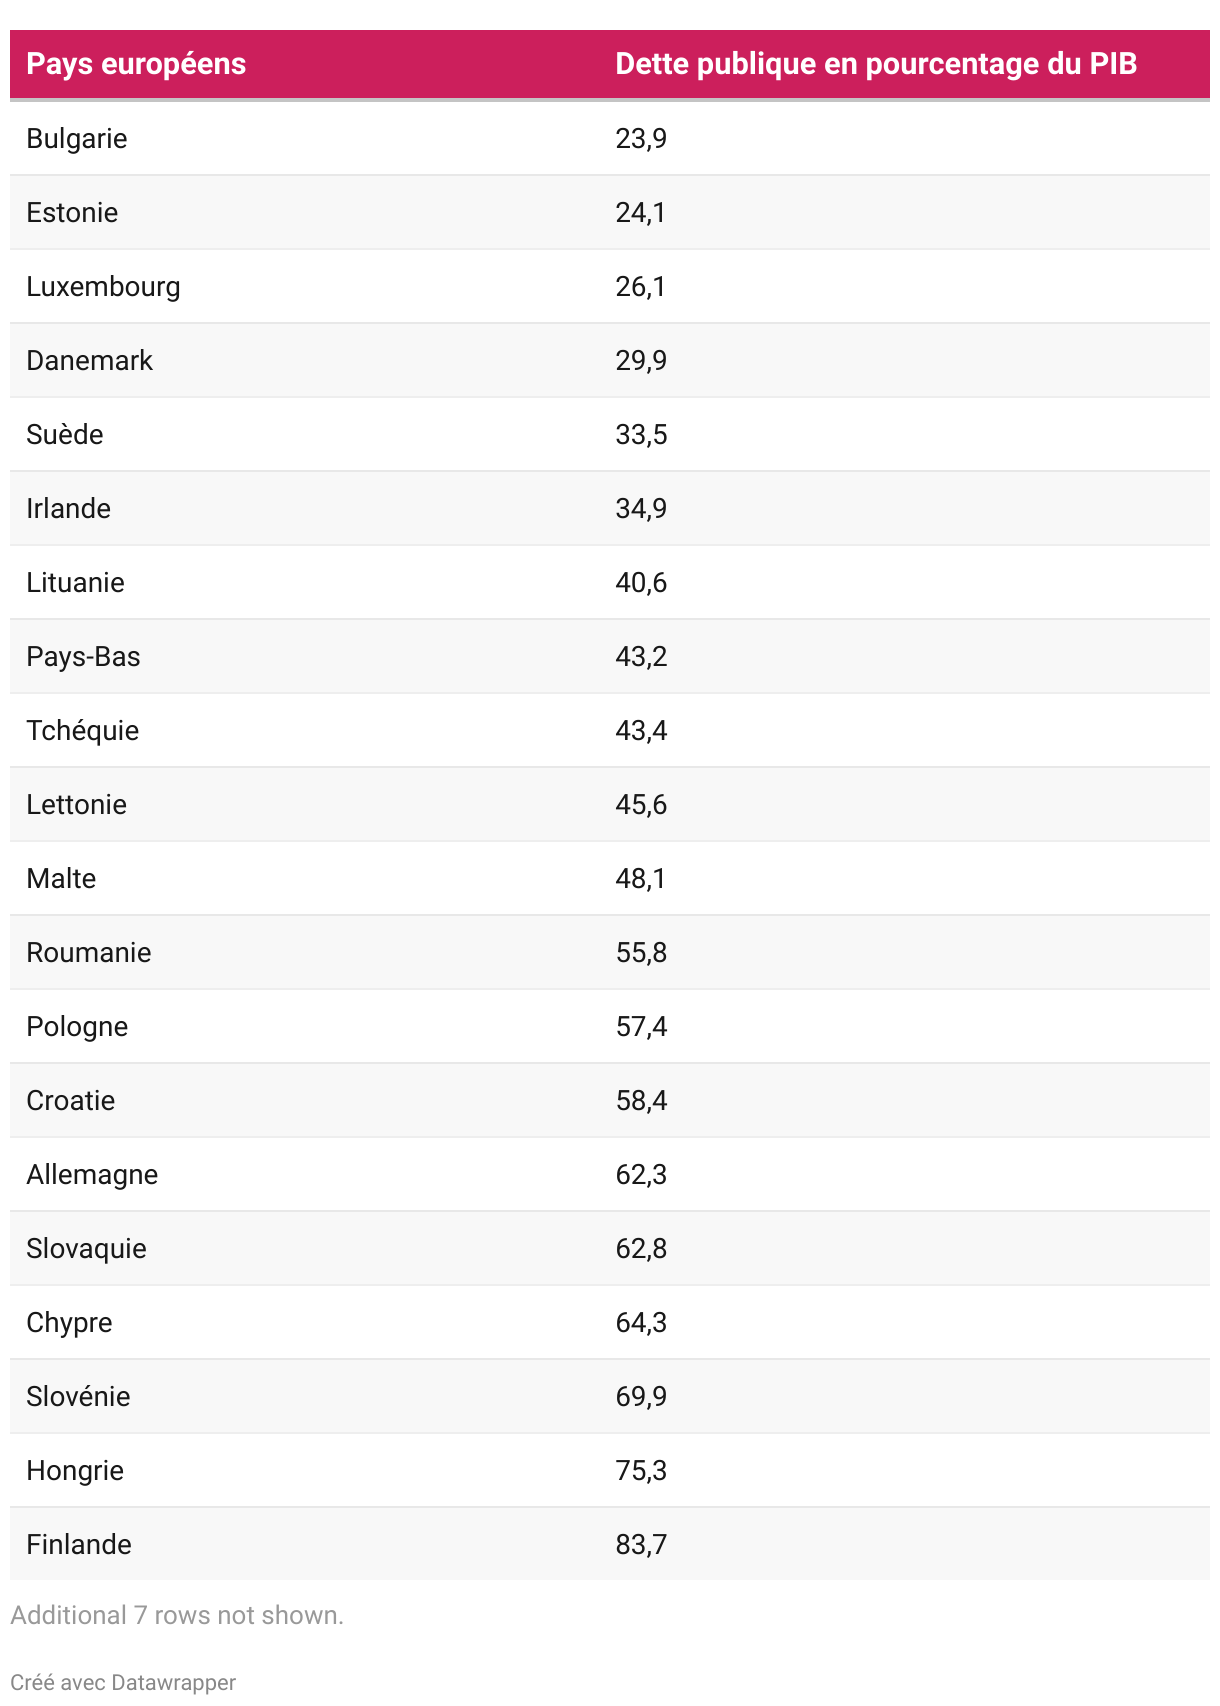Click the Lituanie value 40,6
1220x1706 pixels.
[x=641, y=583]
